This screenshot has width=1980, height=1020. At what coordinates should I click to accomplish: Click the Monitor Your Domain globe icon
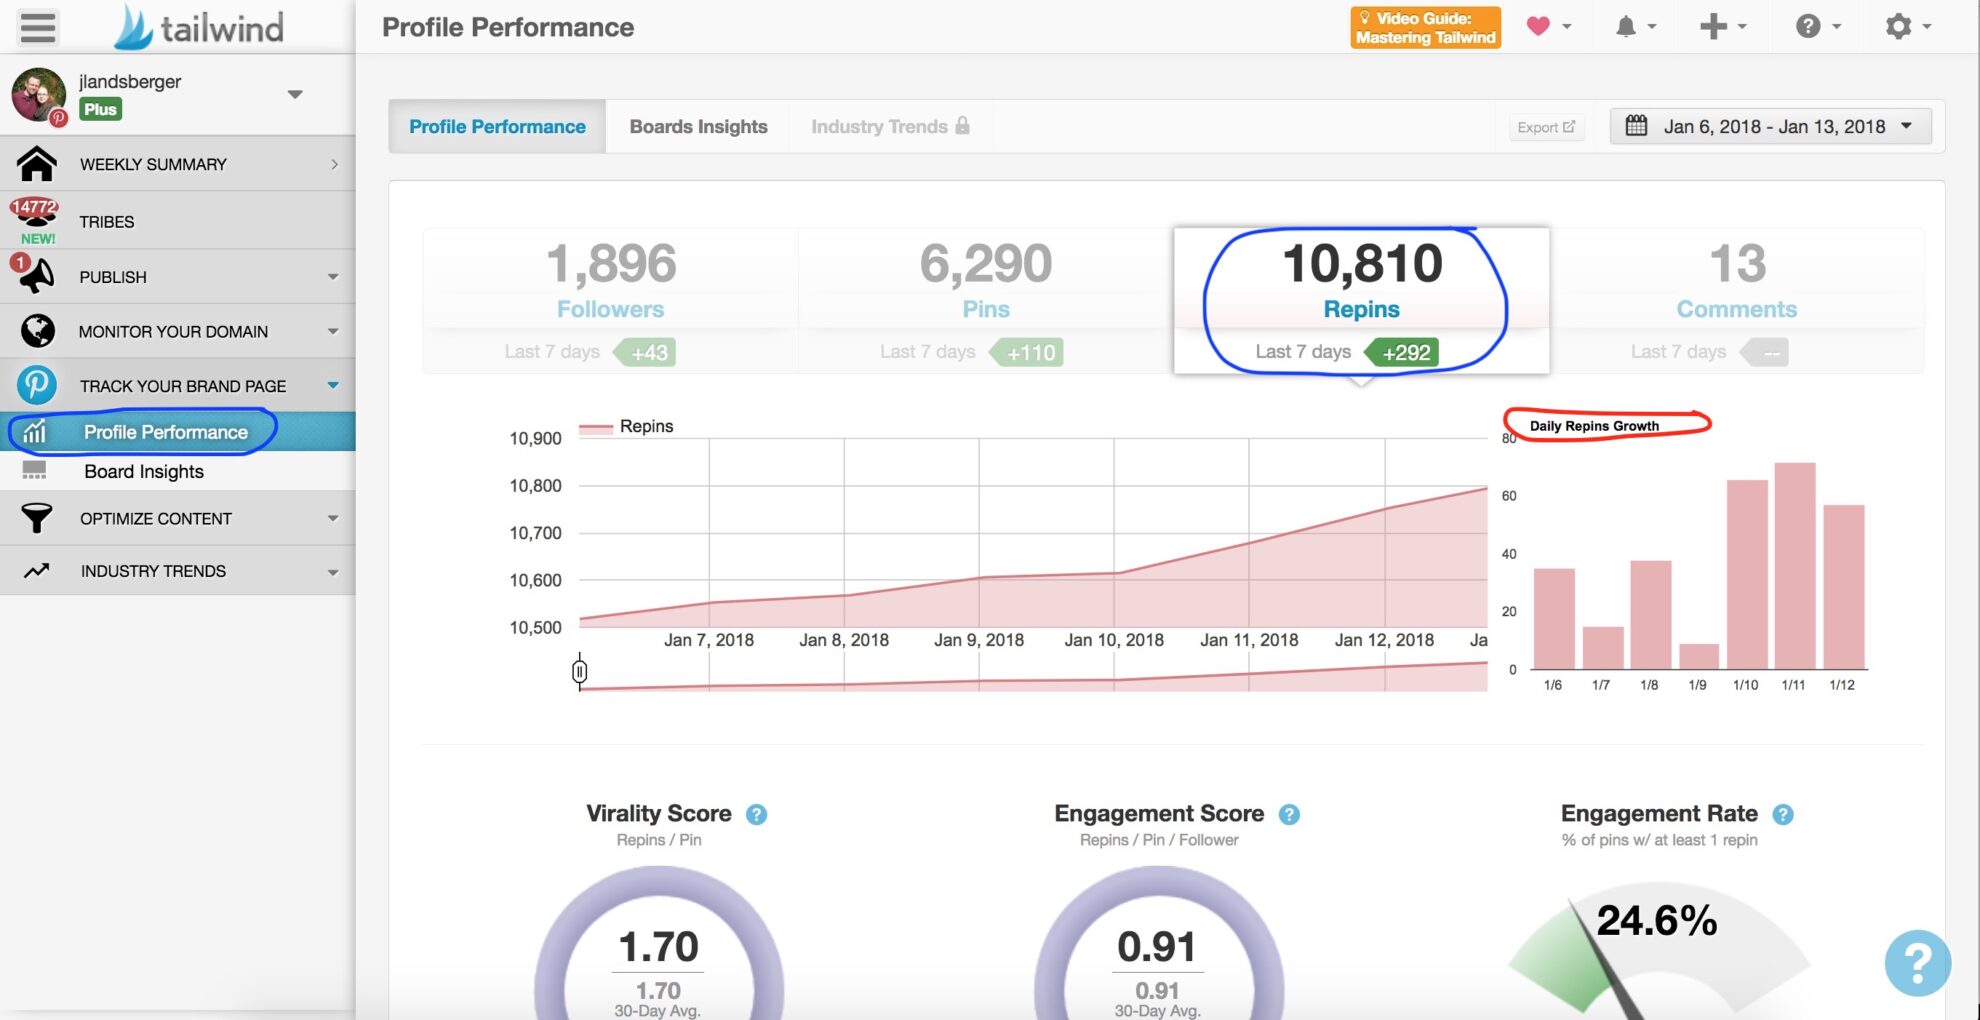[x=37, y=331]
